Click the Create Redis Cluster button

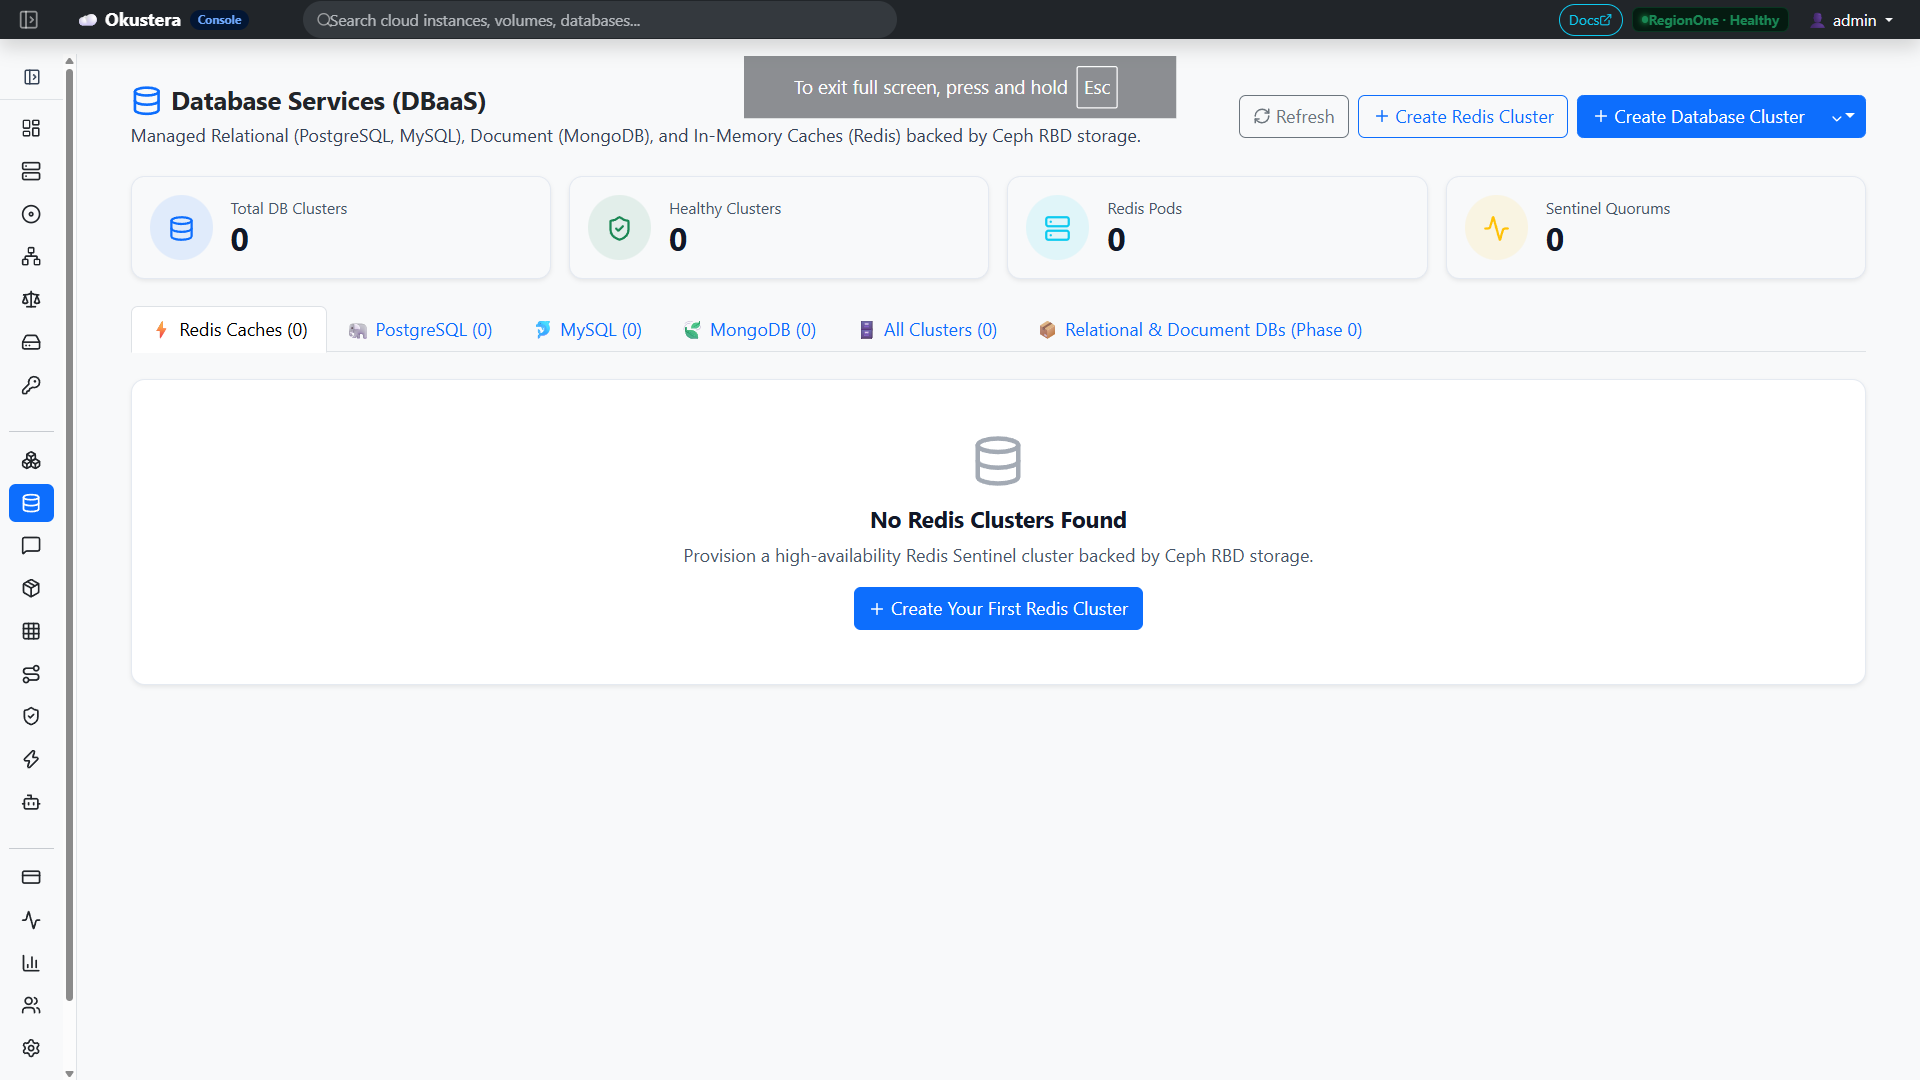tap(1463, 117)
